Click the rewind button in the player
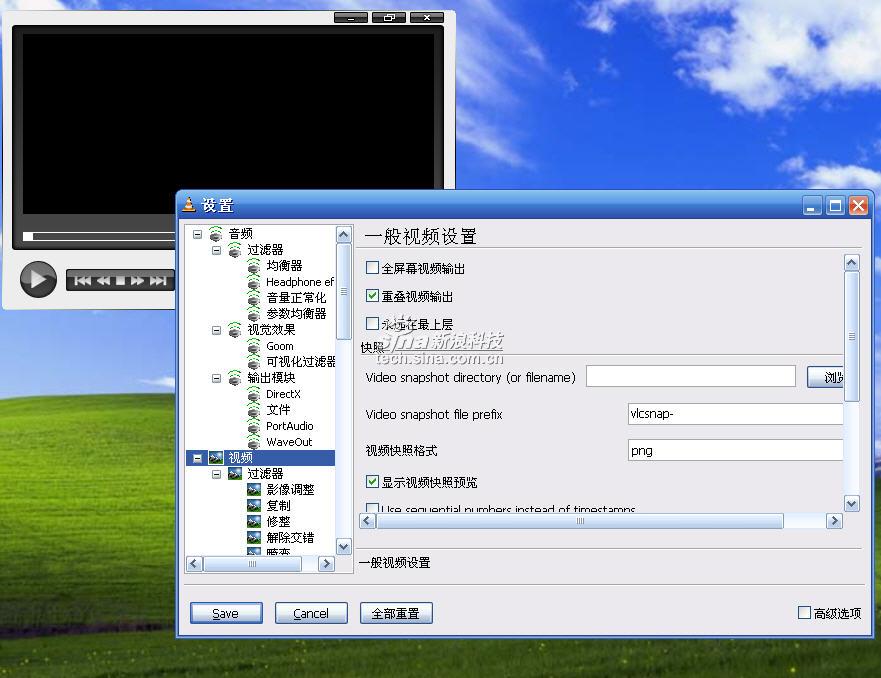This screenshot has height=678, width=881. coord(103,280)
